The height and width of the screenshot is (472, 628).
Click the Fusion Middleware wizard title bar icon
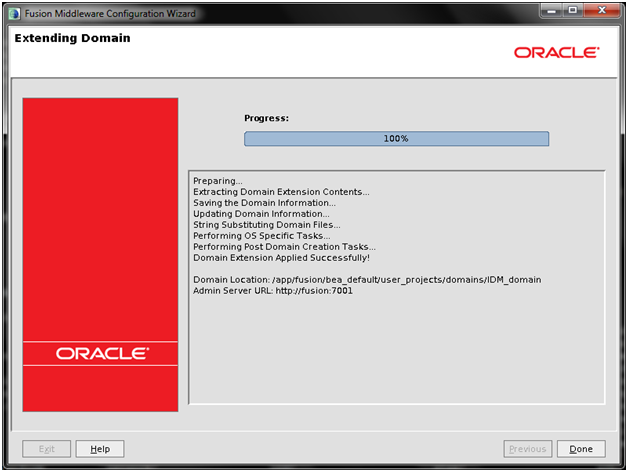click(x=14, y=14)
